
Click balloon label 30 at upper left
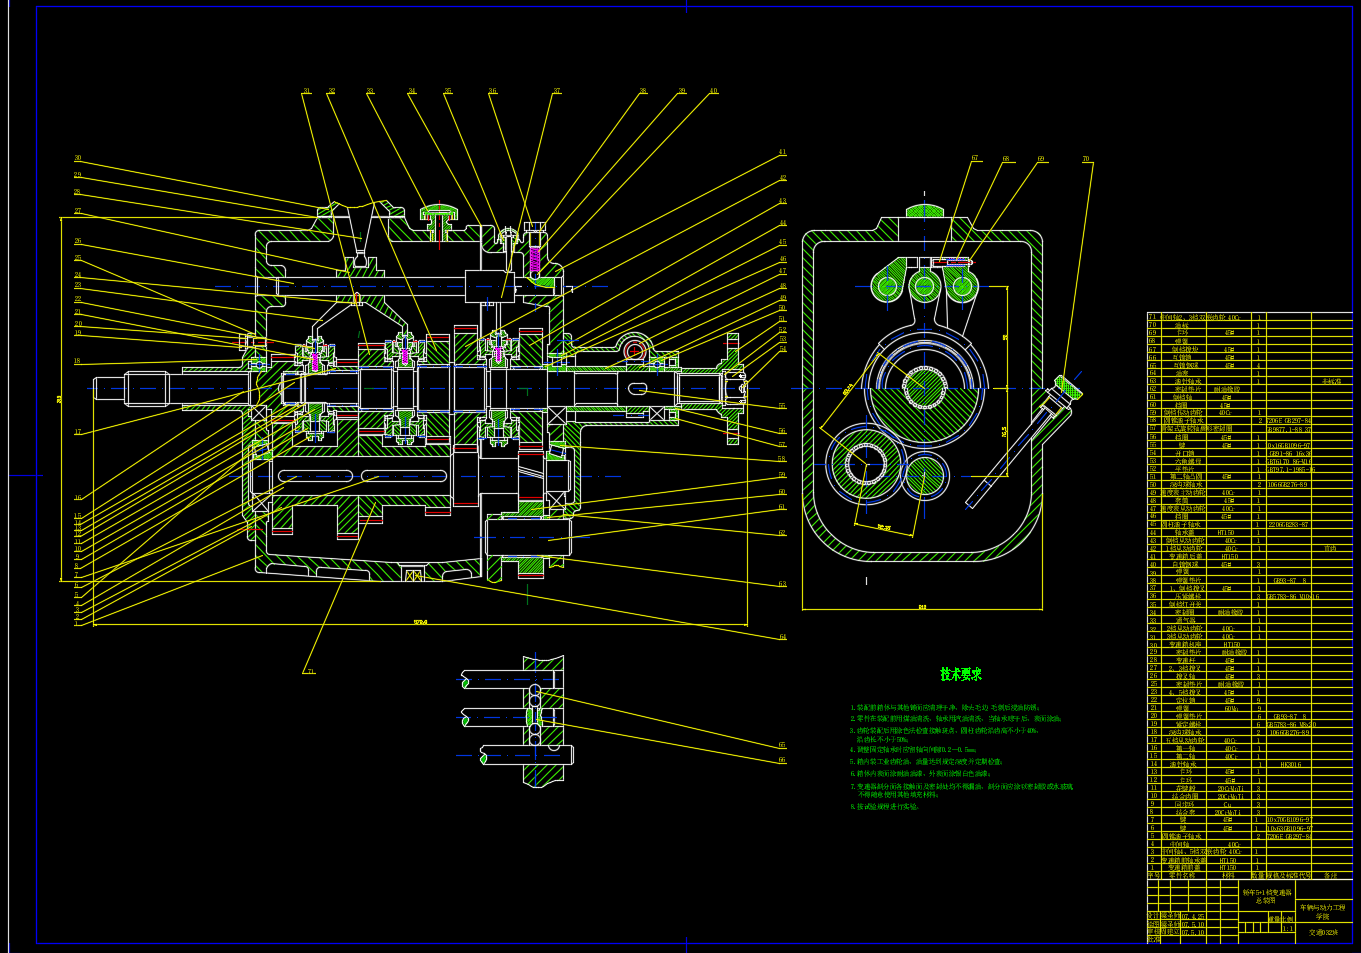78,158
